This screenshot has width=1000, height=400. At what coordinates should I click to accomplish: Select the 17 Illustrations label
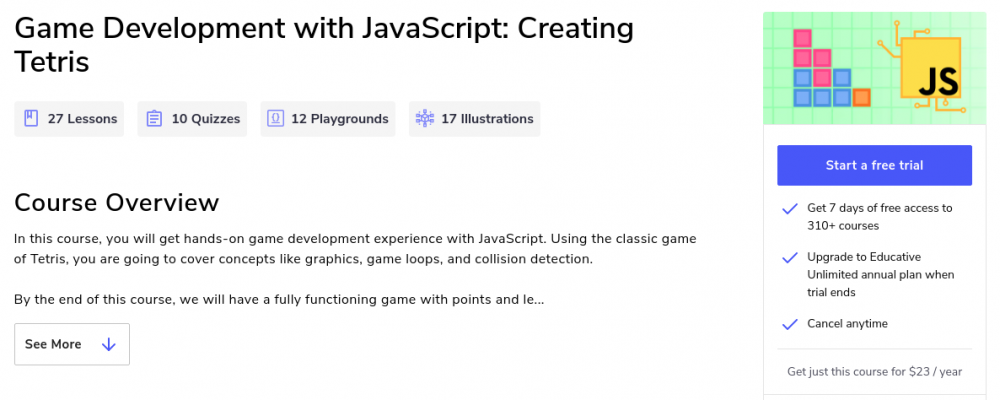click(486, 119)
